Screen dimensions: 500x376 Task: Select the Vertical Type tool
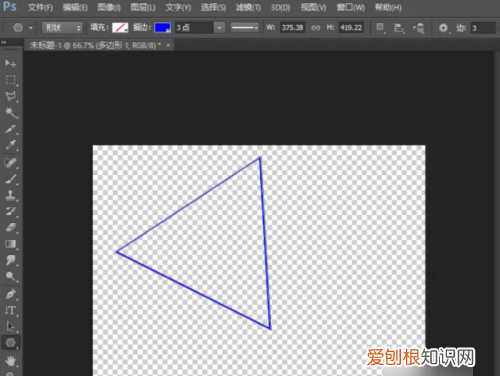[10, 310]
